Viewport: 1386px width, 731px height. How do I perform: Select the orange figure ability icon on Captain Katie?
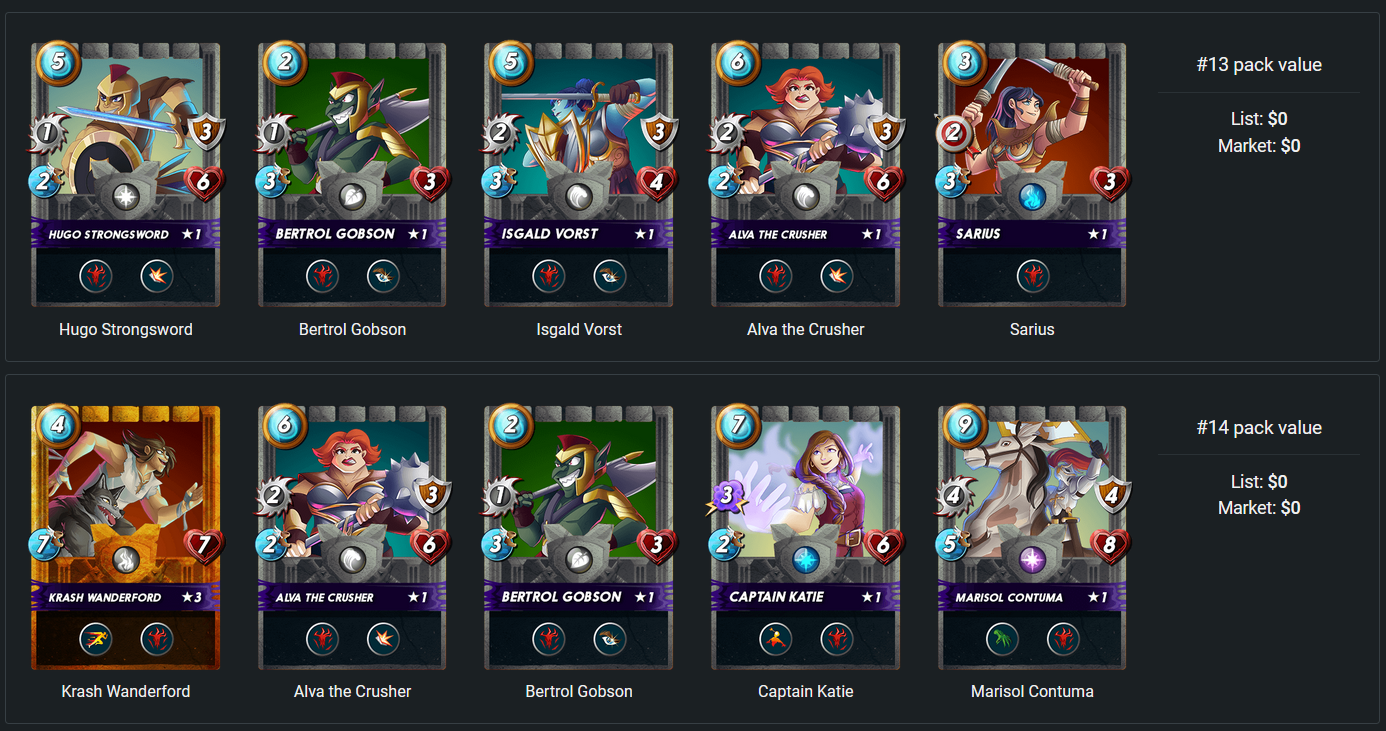775,639
